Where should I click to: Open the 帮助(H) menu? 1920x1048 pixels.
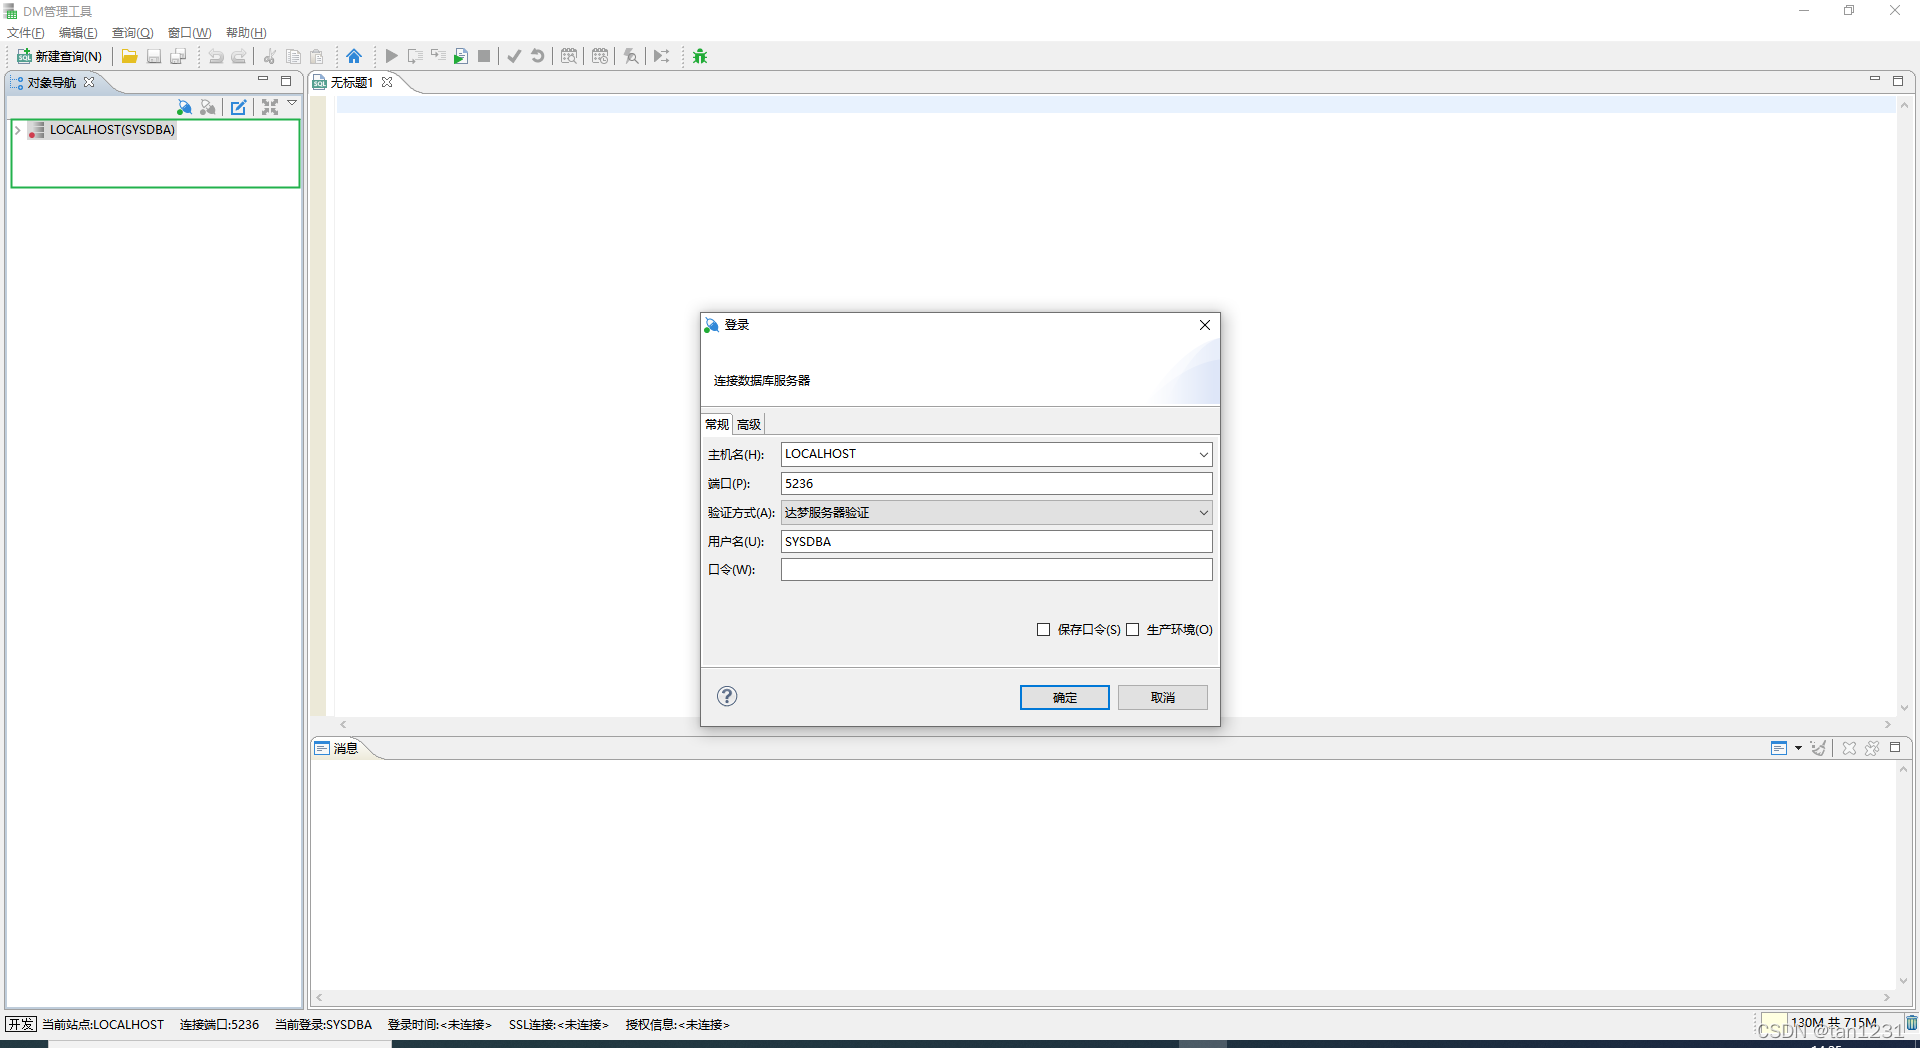(x=246, y=33)
